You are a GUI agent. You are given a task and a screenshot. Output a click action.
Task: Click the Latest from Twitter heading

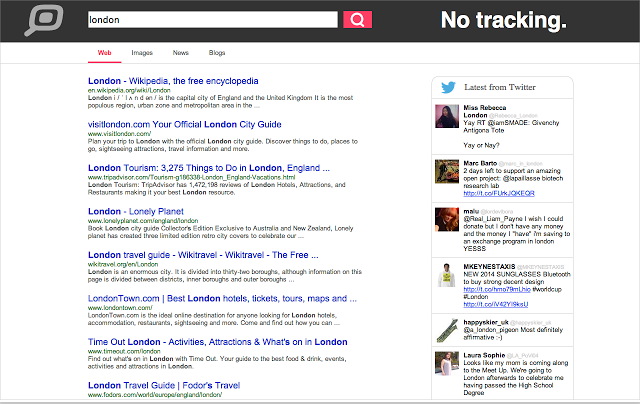click(500, 87)
